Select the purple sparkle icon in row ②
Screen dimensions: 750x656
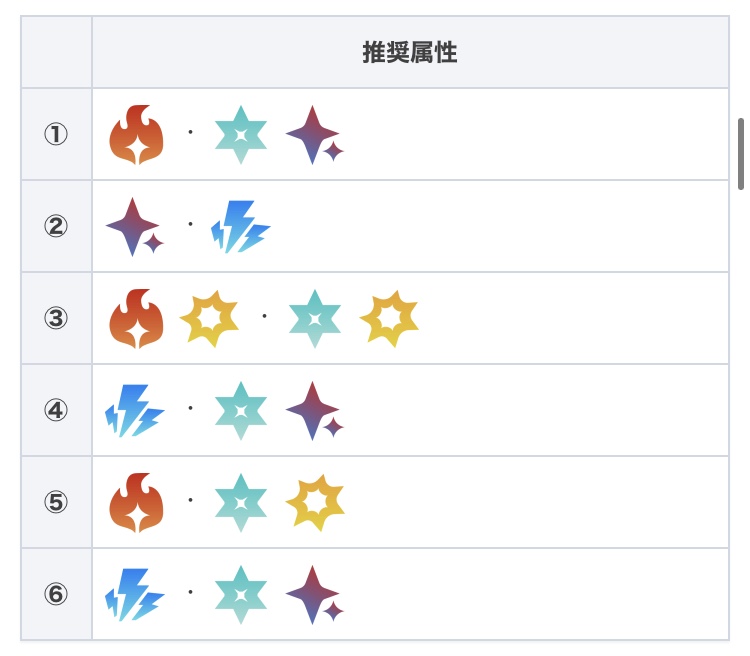134,227
